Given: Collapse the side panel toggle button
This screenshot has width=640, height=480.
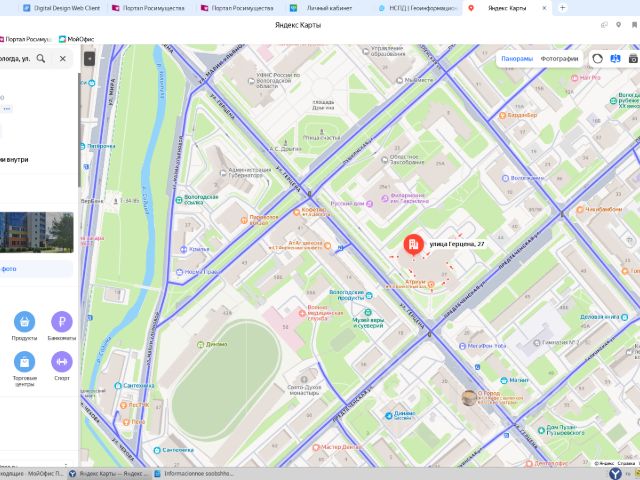Looking at the screenshot, I should (x=89, y=58).
